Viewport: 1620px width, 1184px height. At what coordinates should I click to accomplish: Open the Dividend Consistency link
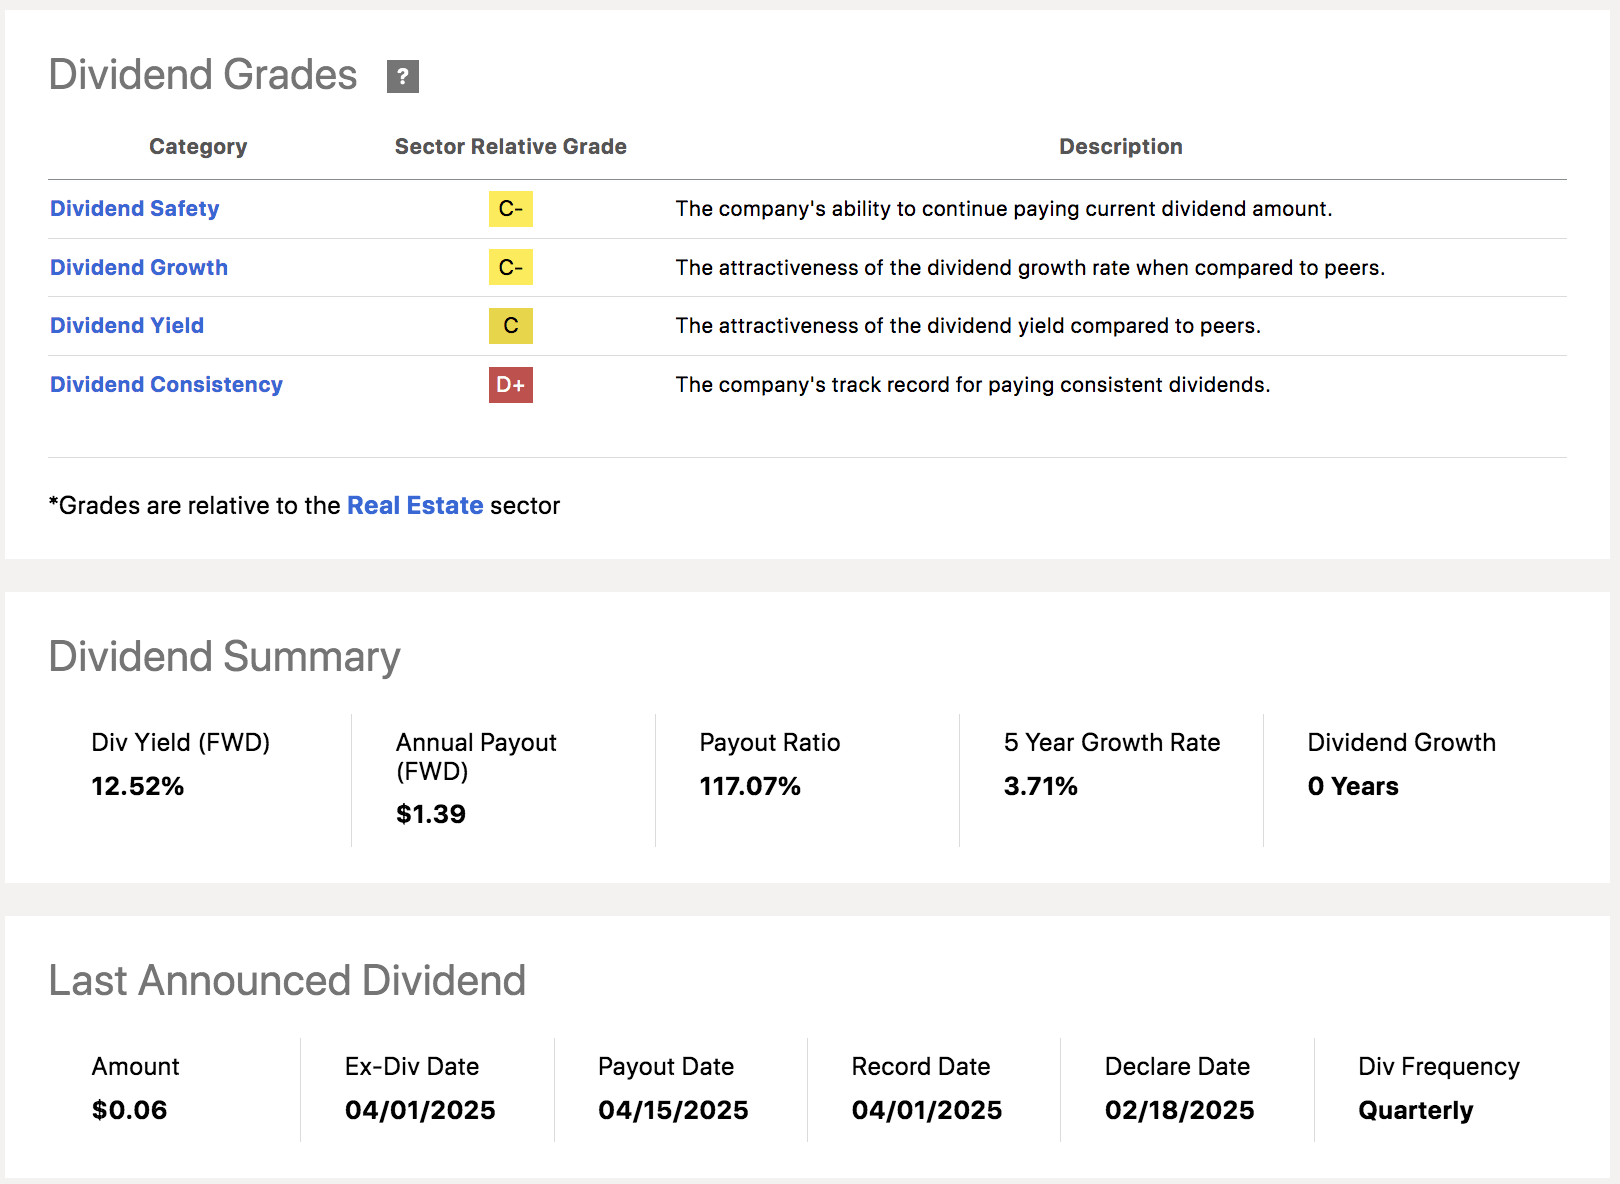pos(166,385)
